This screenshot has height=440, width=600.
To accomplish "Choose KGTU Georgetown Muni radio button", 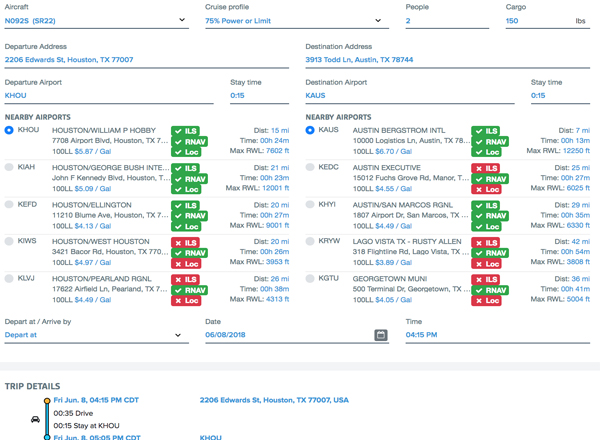I will (310, 279).
